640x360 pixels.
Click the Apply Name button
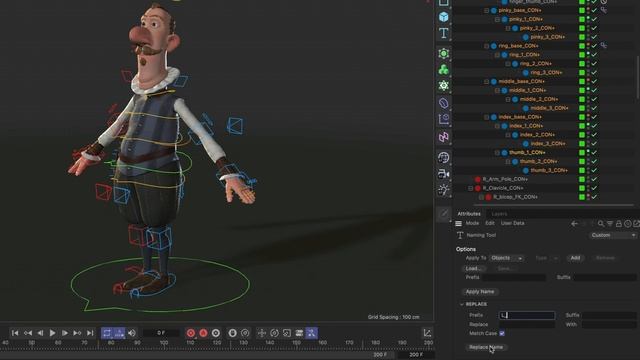point(480,292)
